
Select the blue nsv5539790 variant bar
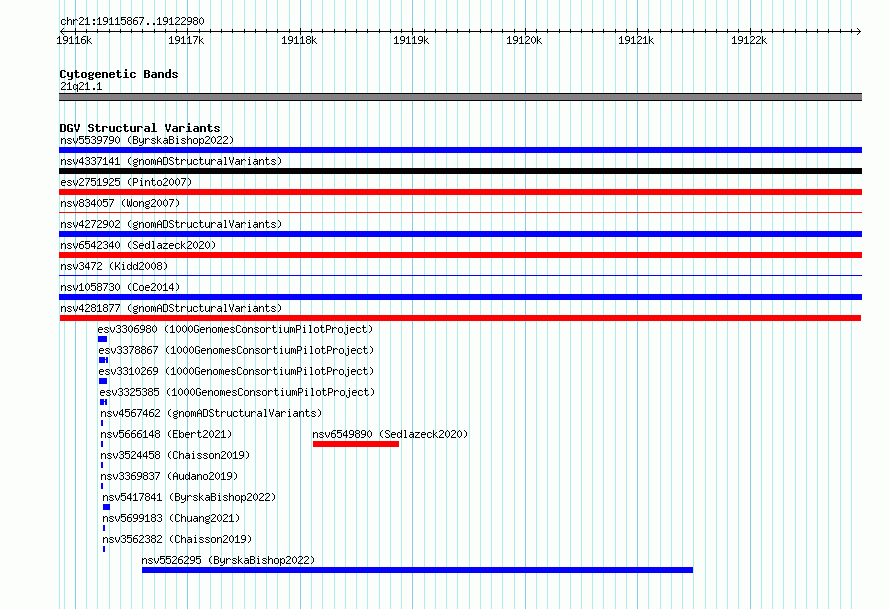(x=460, y=150)
